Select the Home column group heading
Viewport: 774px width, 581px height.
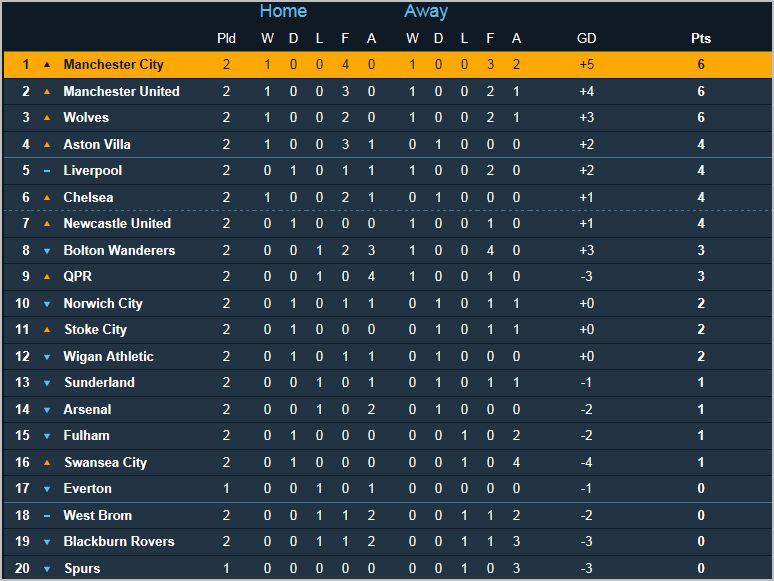coord(283,12)
